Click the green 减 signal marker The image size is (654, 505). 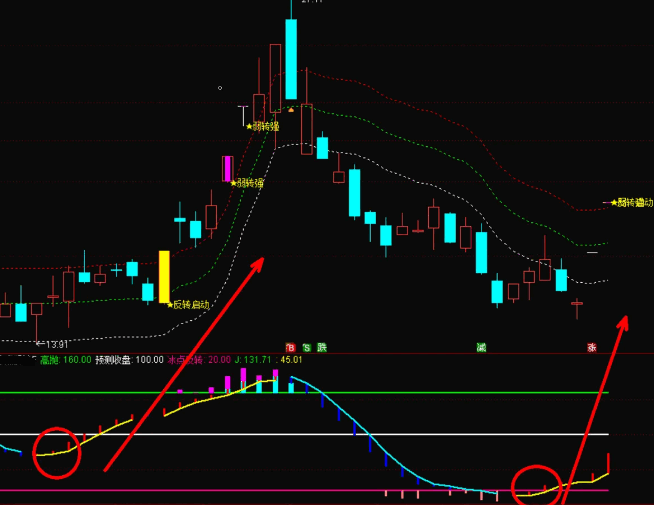coord(481,347)
